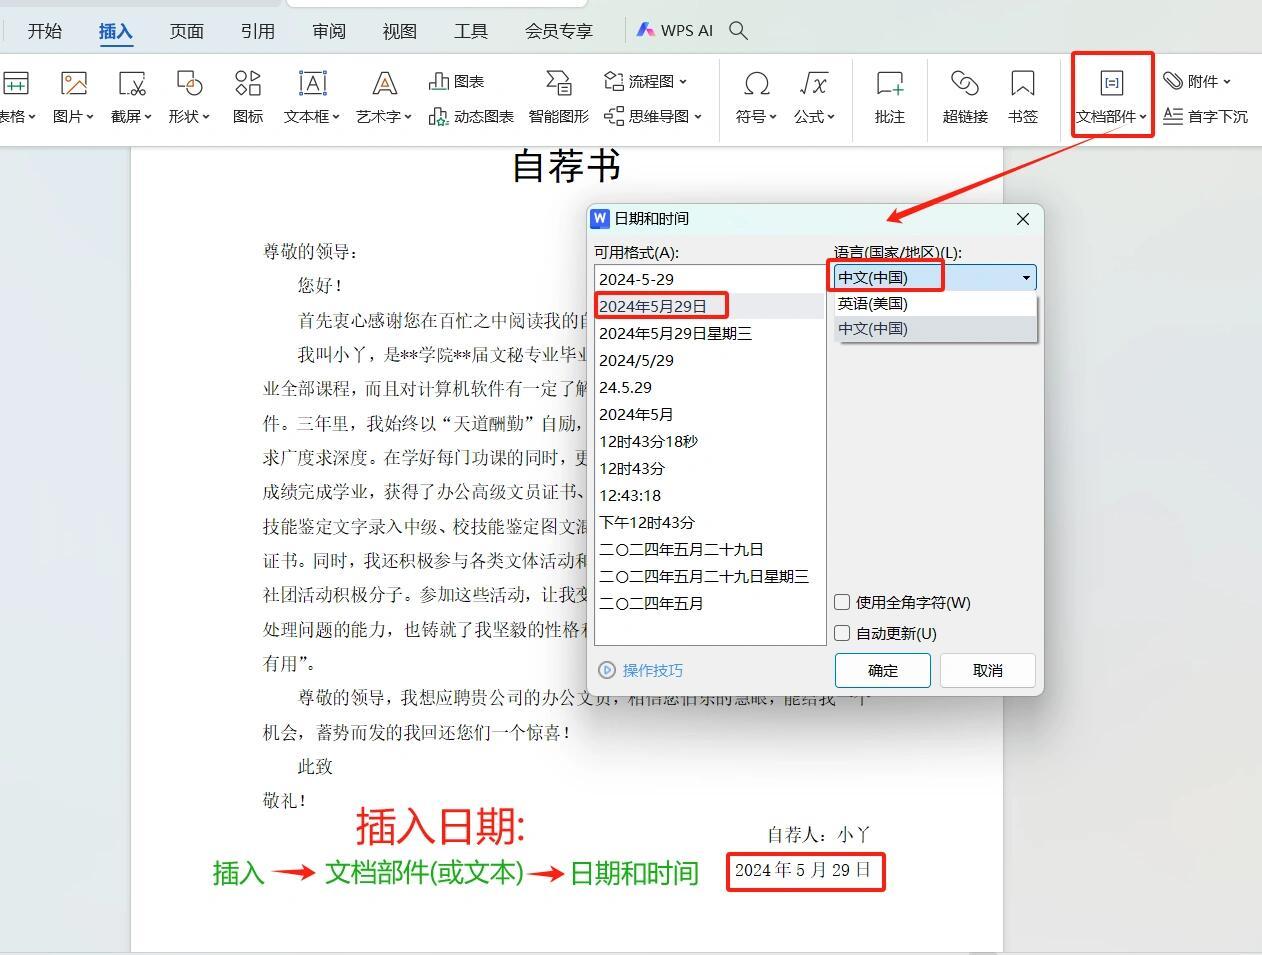Insert a 超链接 hyperlink

[963, 97]
